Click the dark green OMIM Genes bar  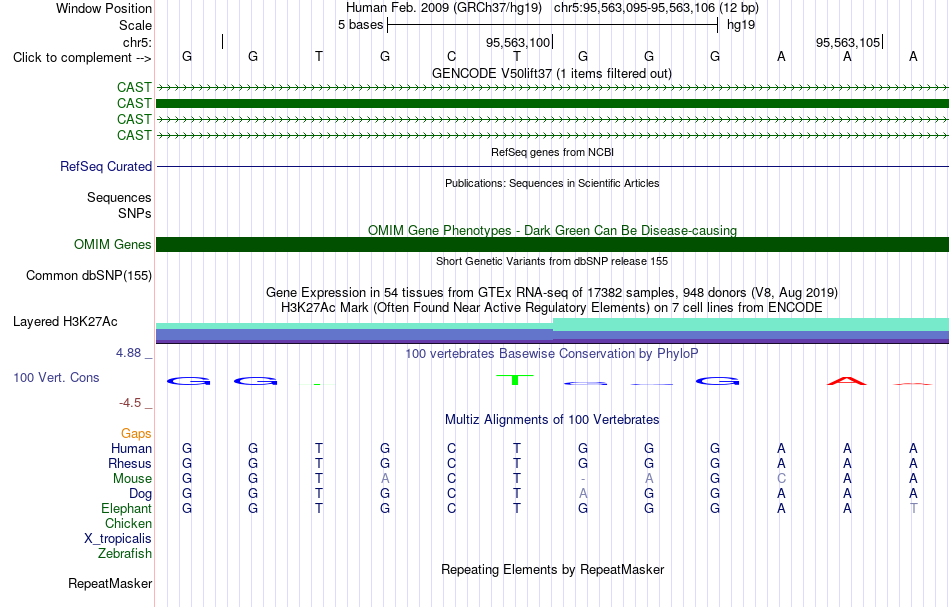pyautogui.click(x=552, y=245)
